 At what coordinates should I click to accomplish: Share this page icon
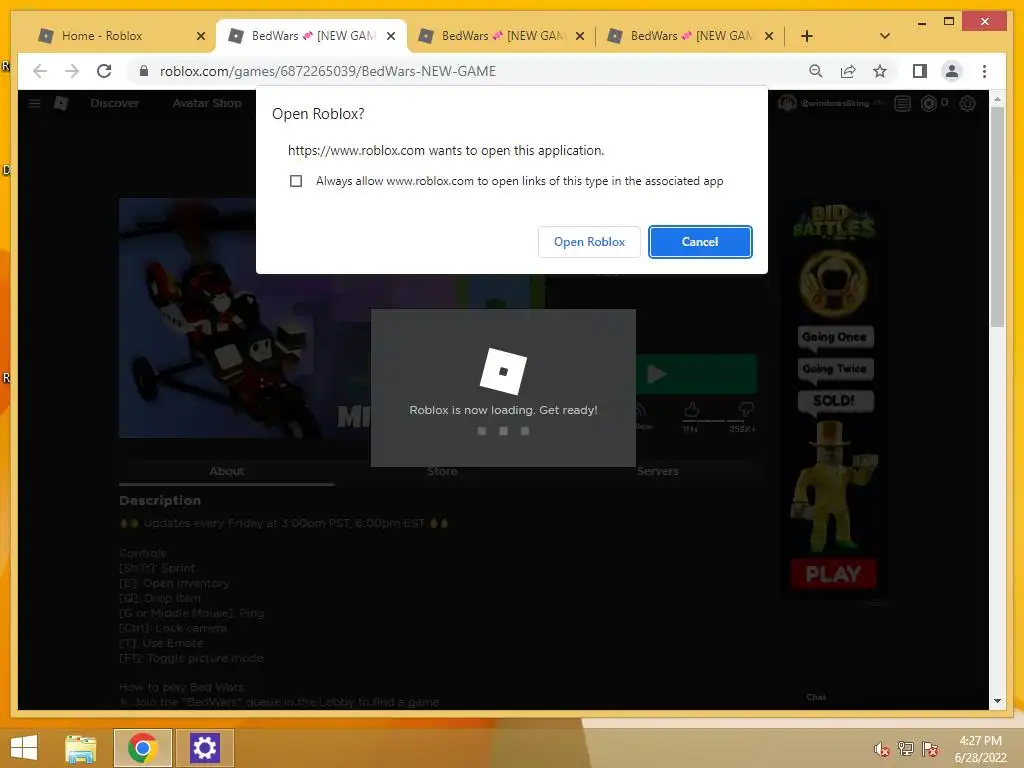848,71
